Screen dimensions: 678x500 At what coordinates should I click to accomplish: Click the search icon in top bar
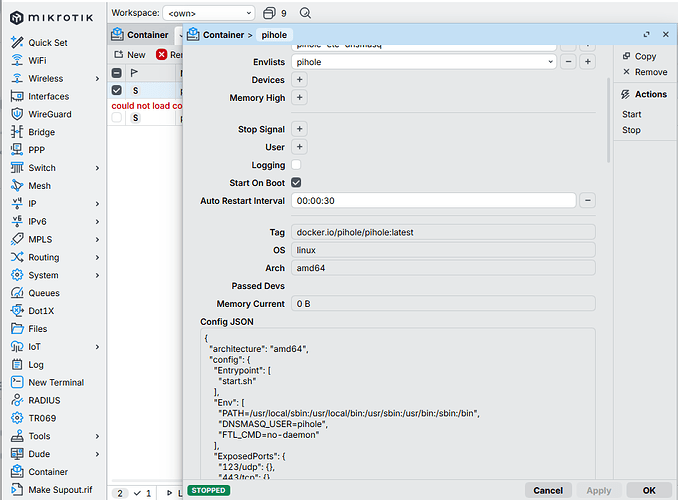305,13
